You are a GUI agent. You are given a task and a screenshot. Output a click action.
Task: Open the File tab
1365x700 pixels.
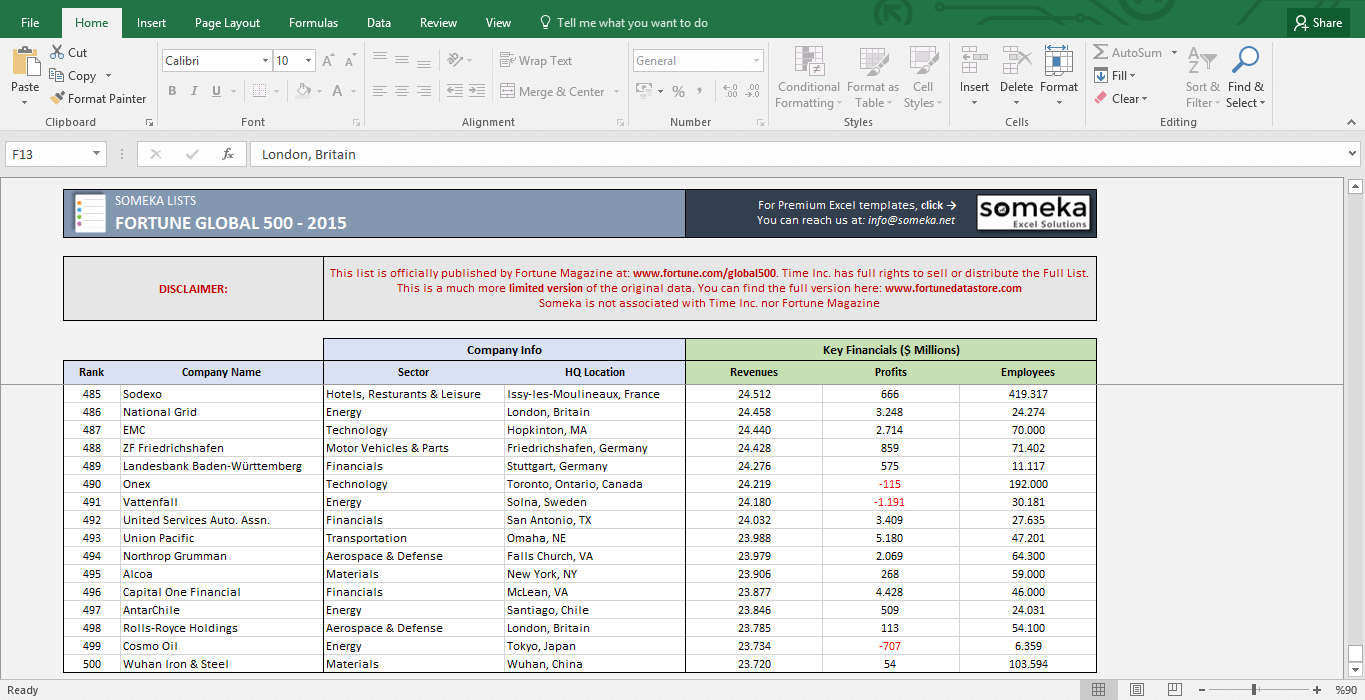30,22
